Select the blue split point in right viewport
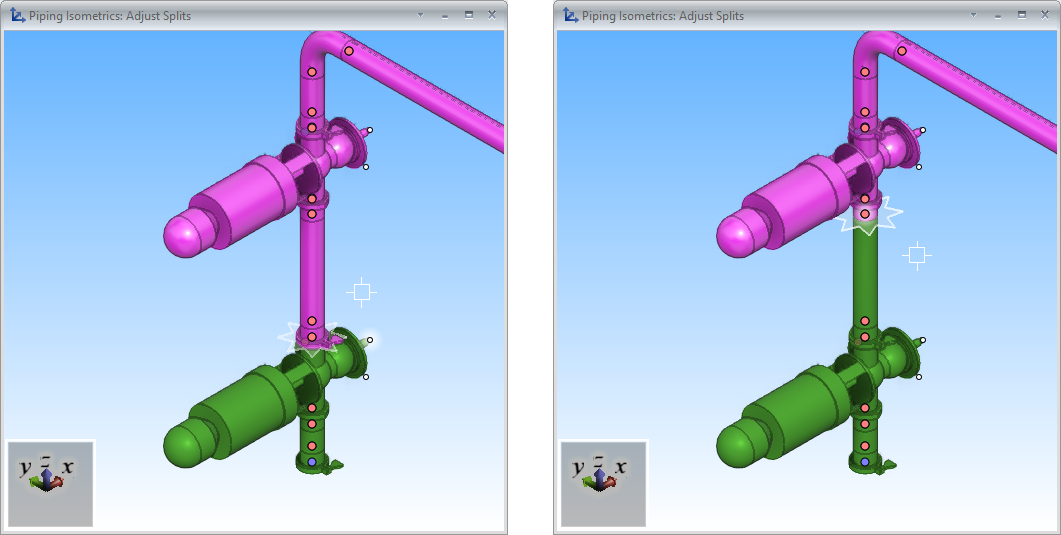Image resolution: width=1061 pixels, height=535 pixels. pyautogui.click(x=865, y=462)
